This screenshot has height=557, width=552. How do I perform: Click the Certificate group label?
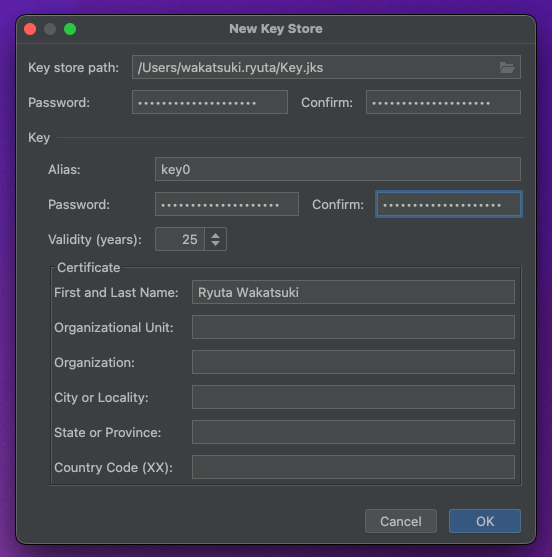88,267
